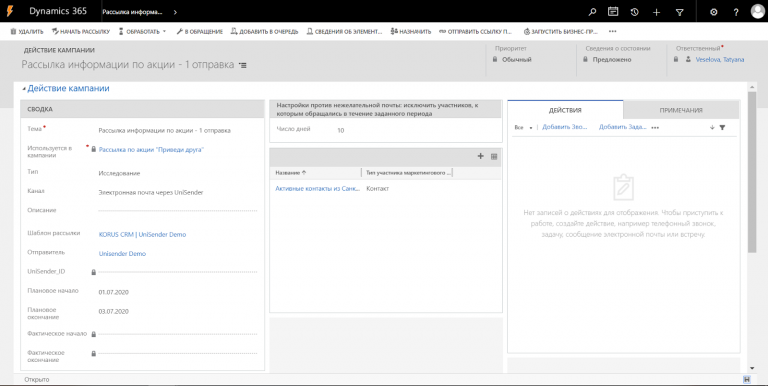Open the calendar icon in top bar

(x=613, y=11)
